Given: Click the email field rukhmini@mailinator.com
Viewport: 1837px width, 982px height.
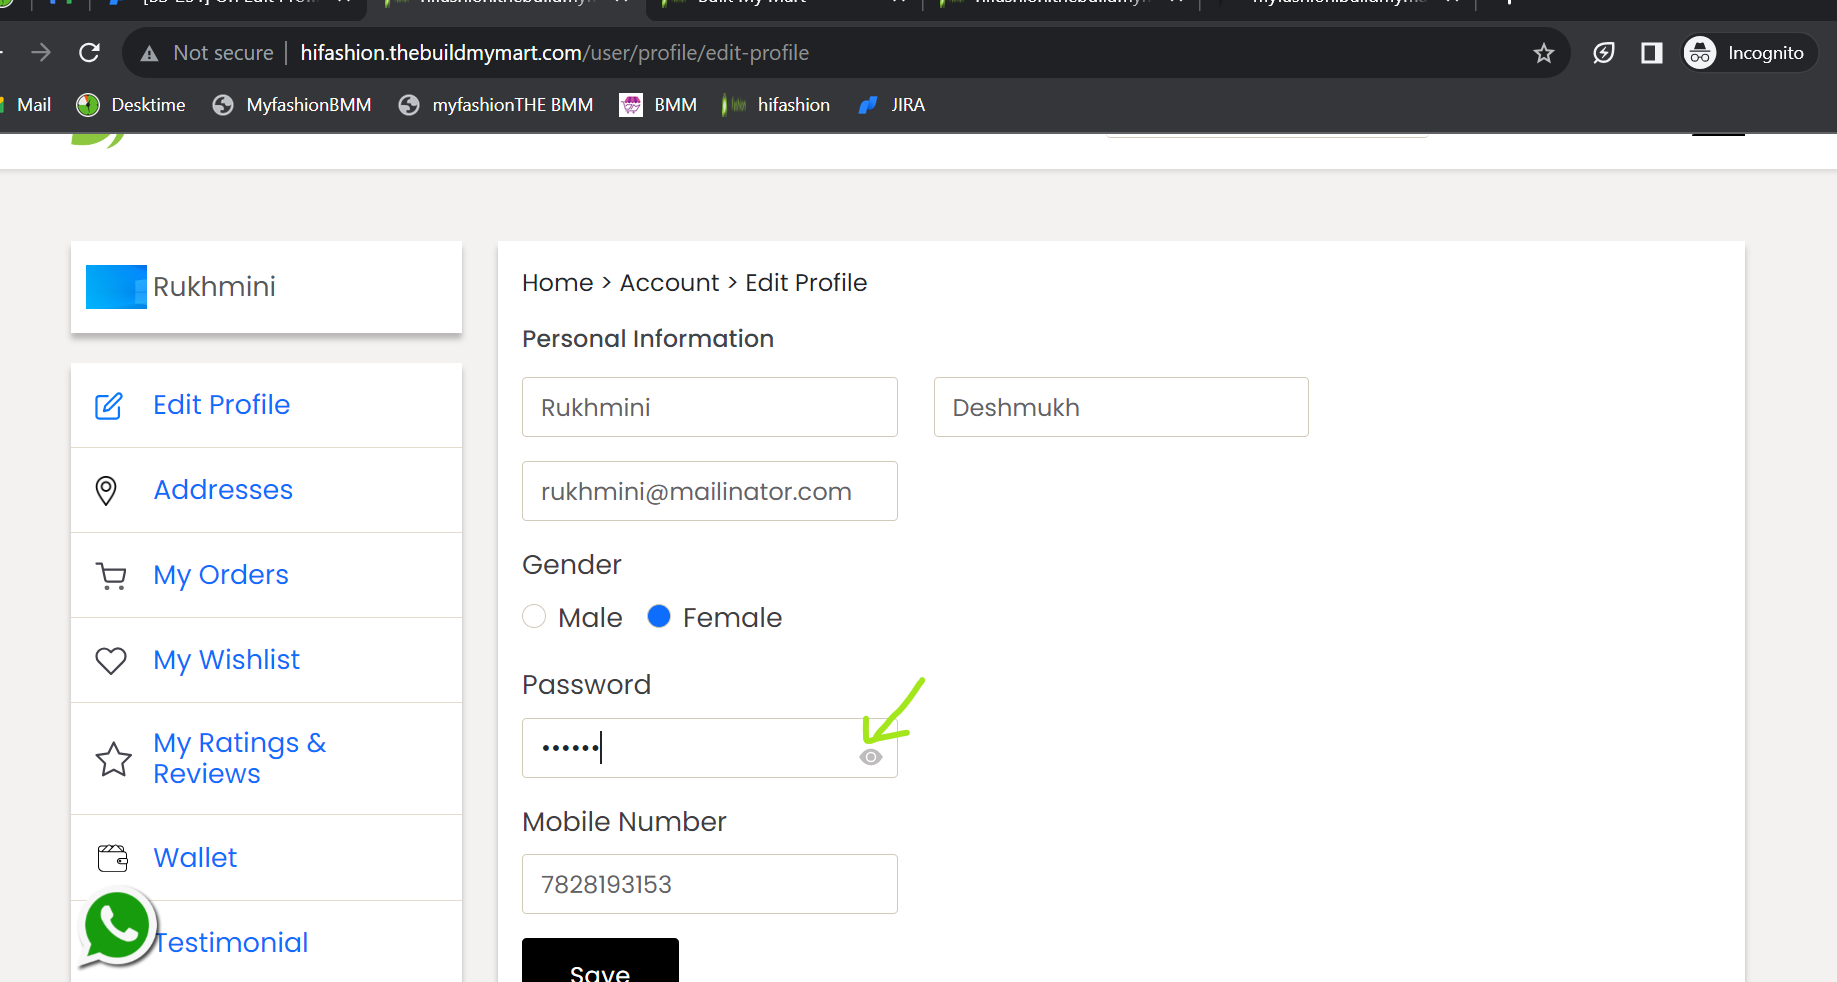Looking at the screenshot, I should 710,491.
